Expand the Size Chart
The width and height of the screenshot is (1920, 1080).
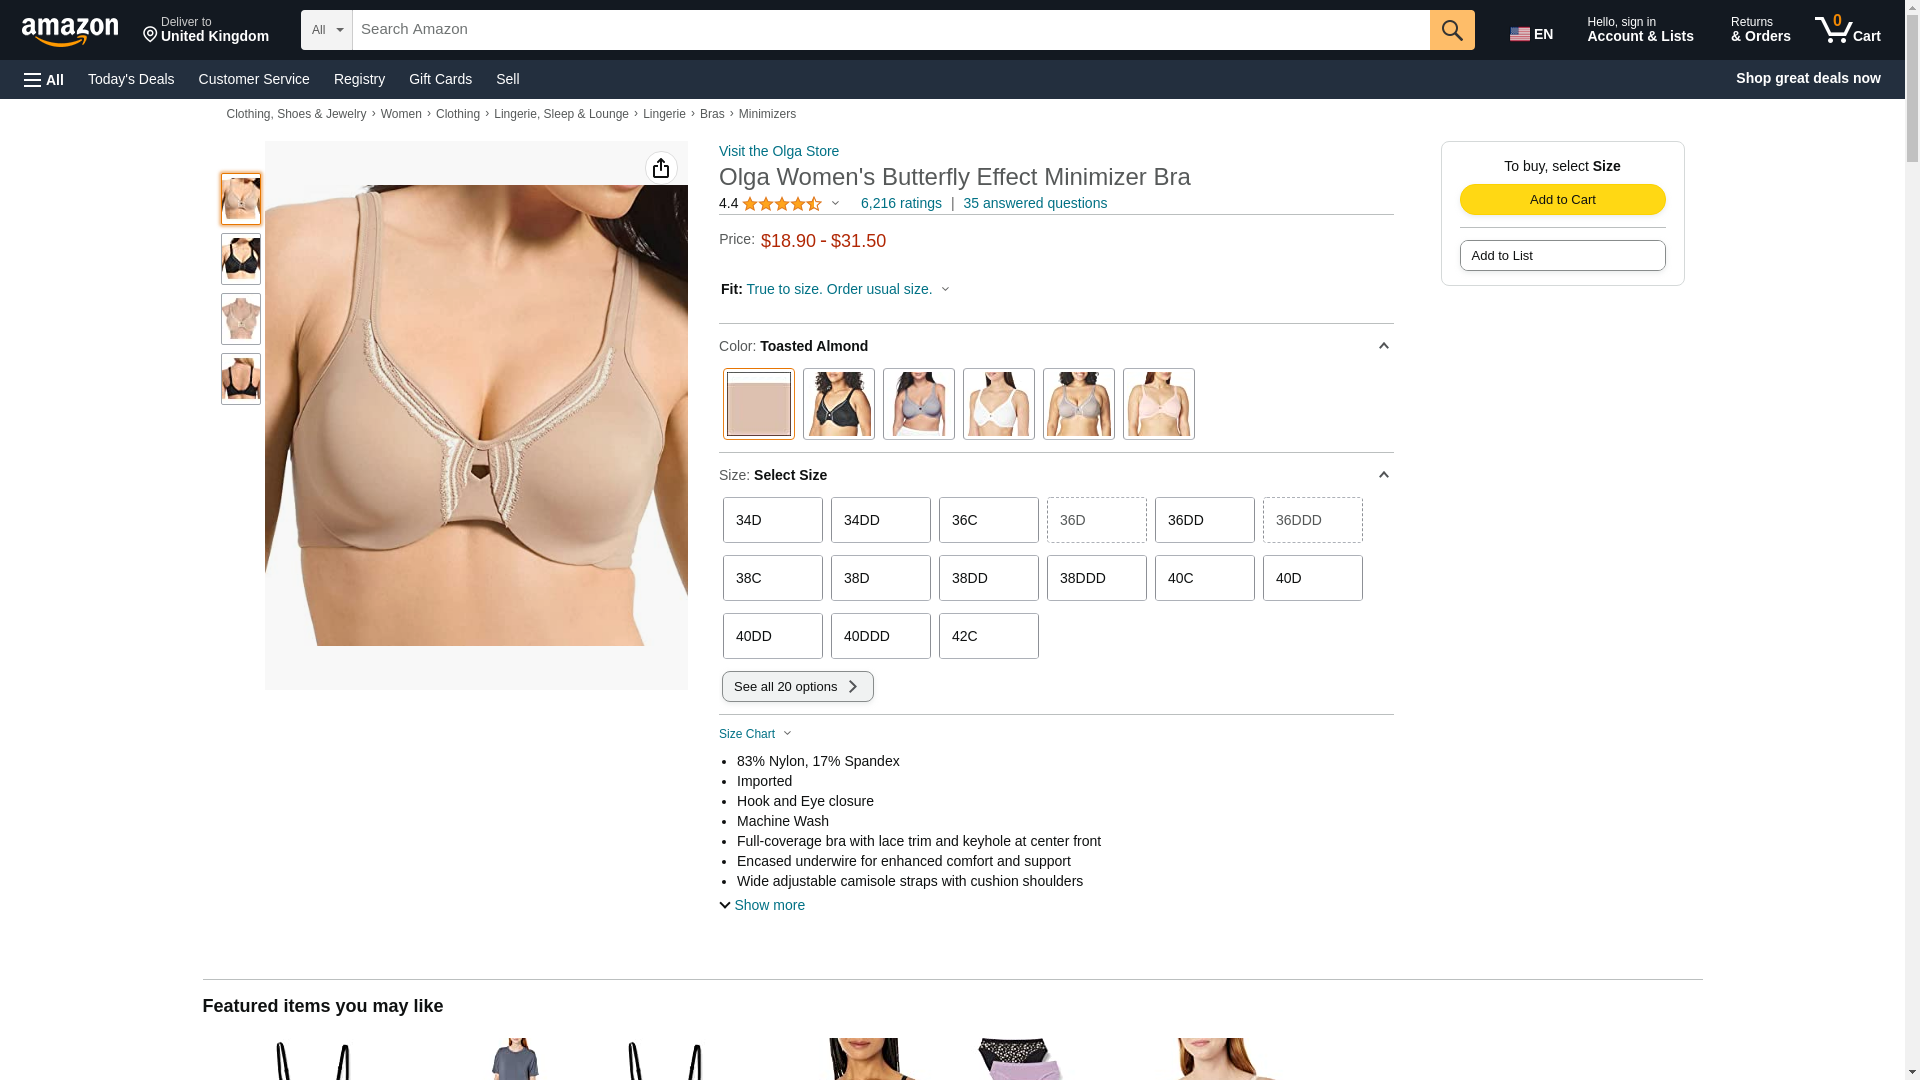[755, 734]
